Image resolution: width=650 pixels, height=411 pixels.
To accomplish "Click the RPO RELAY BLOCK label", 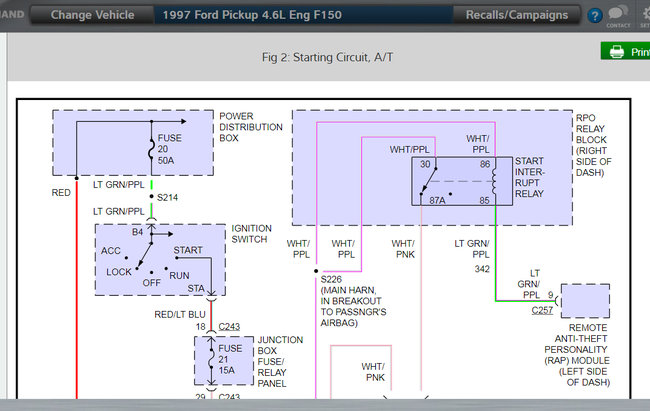I will click(x=593, y=145).
